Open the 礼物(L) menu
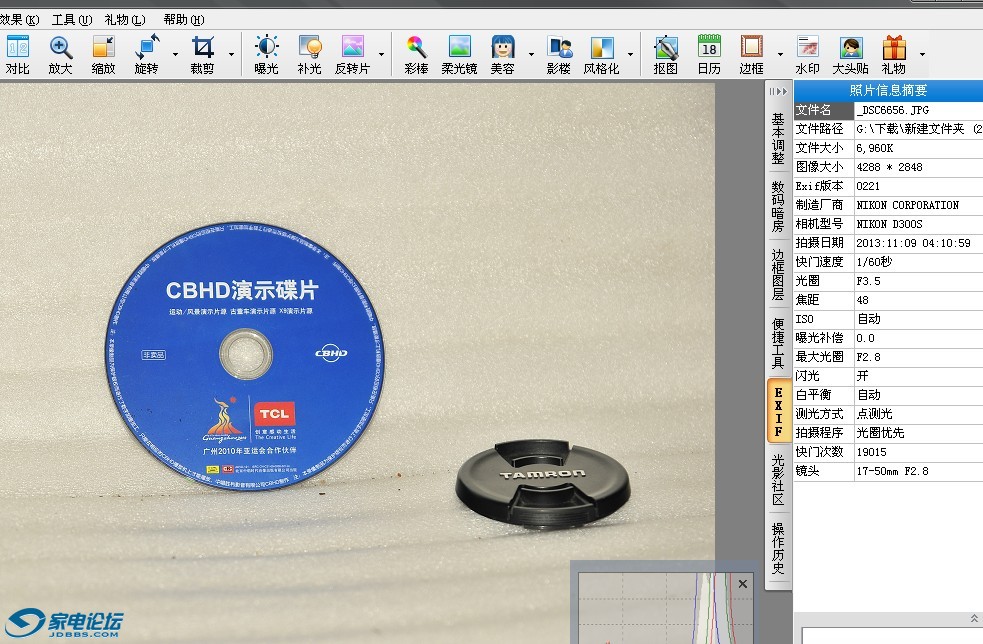Viewport: 983px width, 644px height. [125, 19]
